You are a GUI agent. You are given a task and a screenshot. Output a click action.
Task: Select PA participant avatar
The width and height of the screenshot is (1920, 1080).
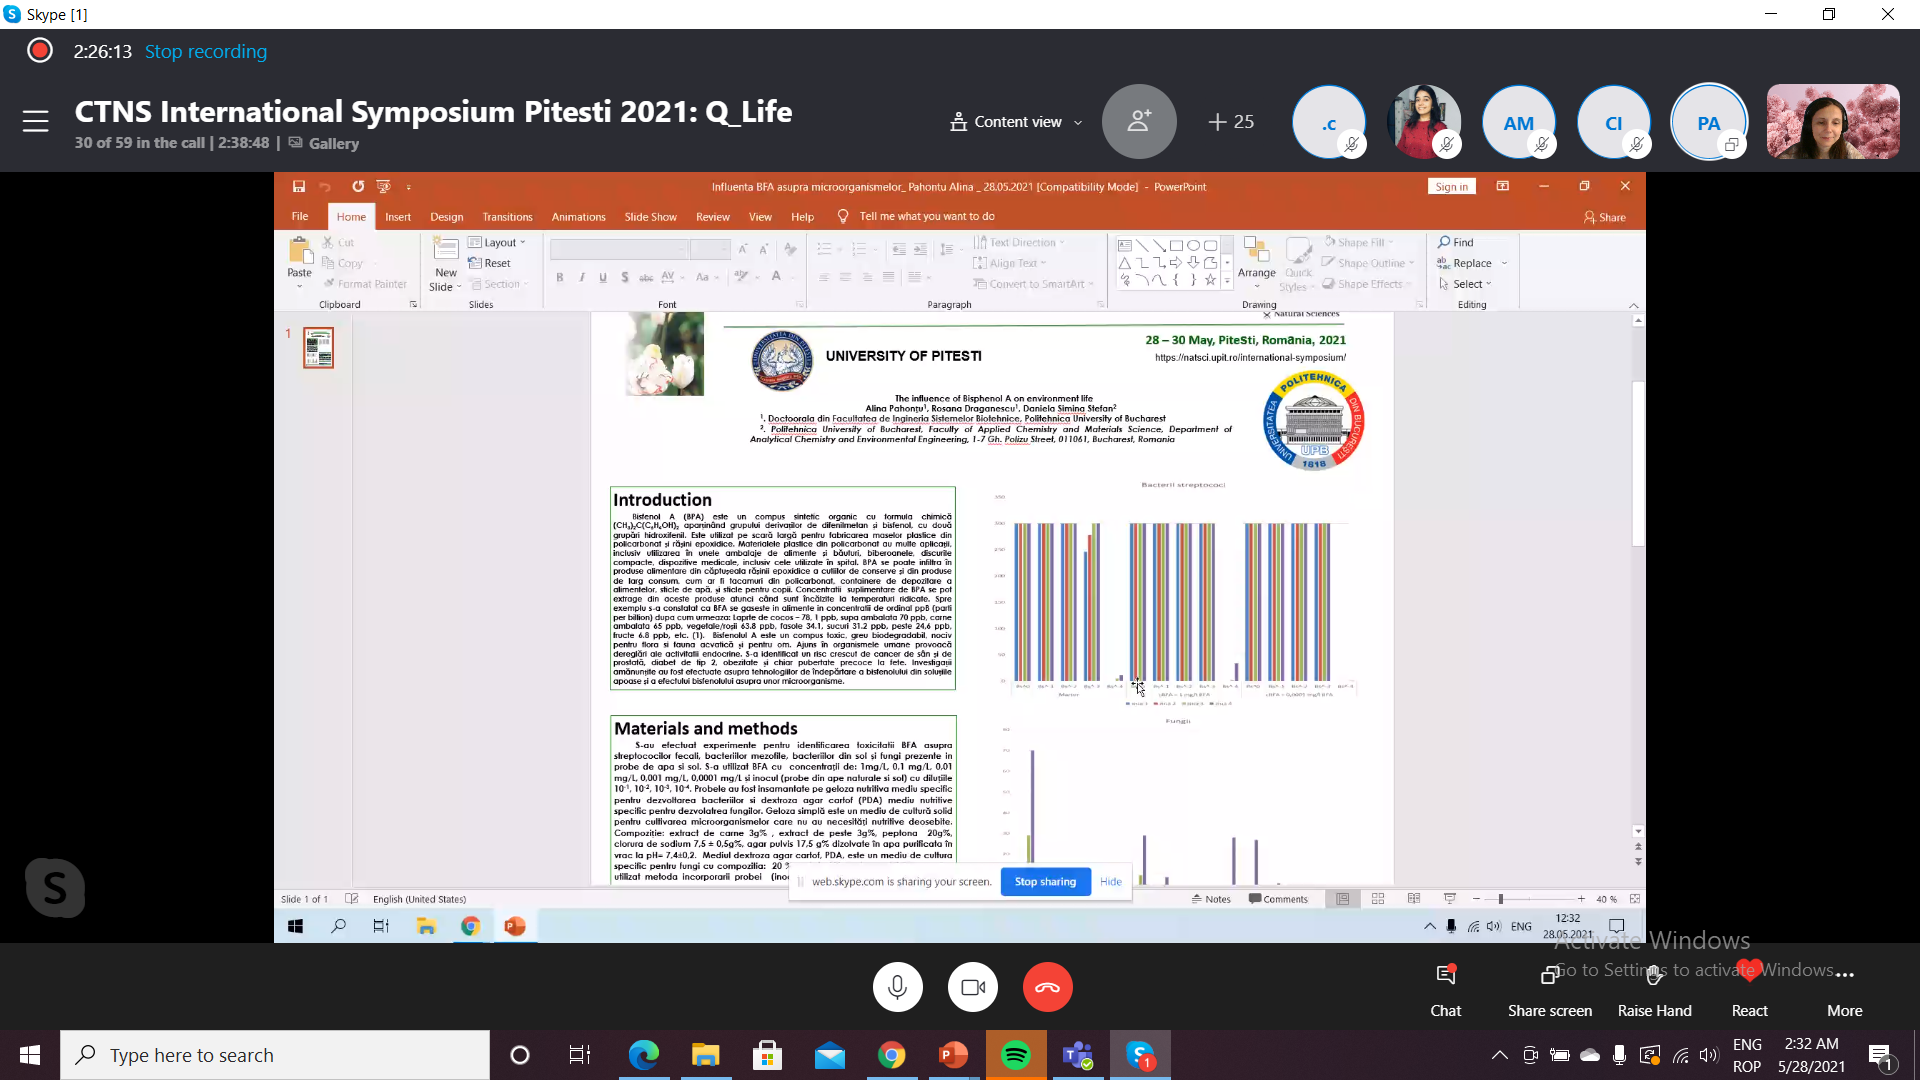[x=1708, y=123]
